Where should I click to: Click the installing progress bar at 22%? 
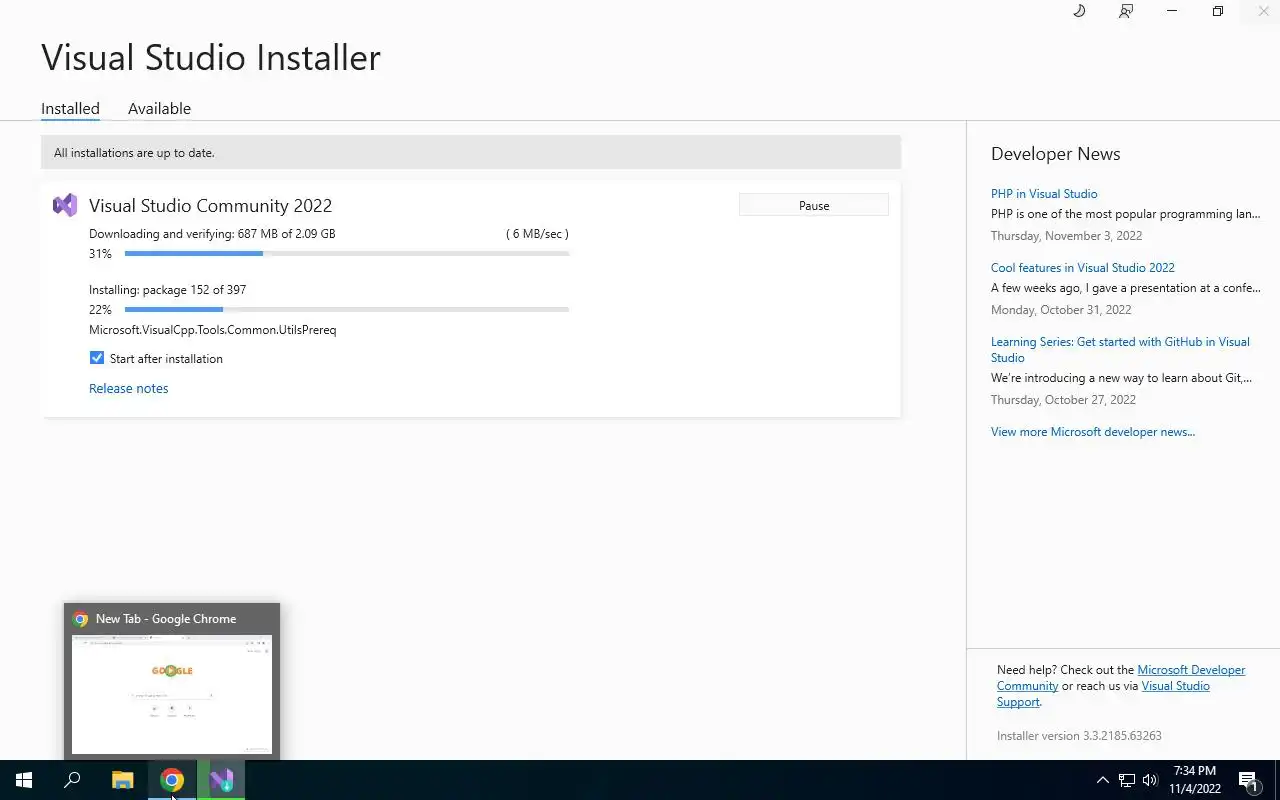(346, 310)
